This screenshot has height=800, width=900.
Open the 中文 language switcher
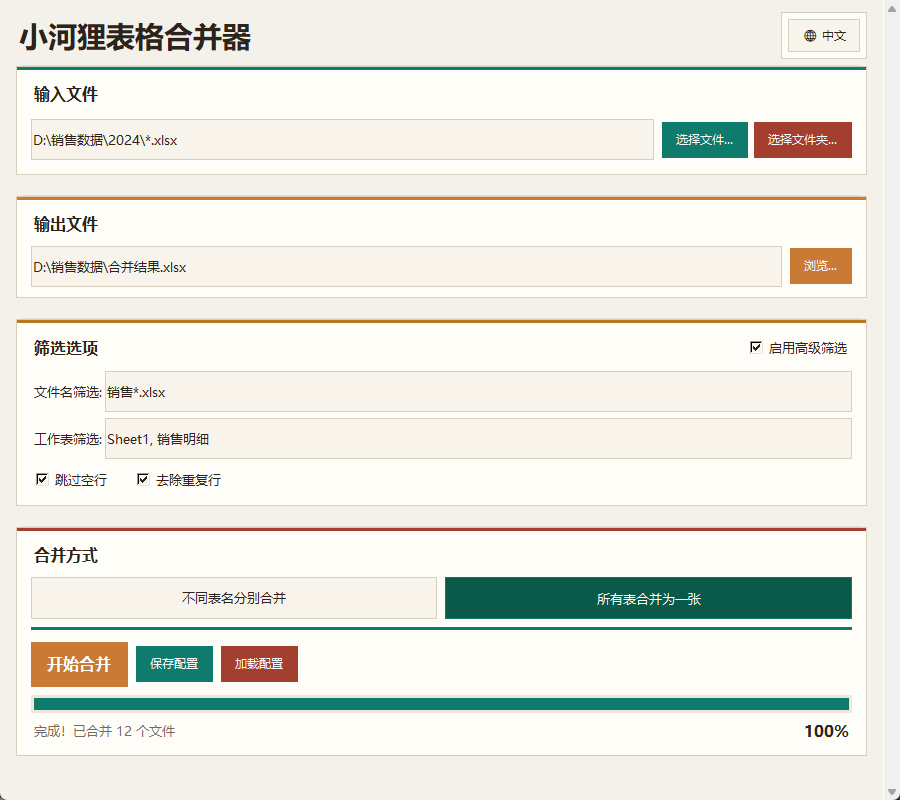click(824, 36)
